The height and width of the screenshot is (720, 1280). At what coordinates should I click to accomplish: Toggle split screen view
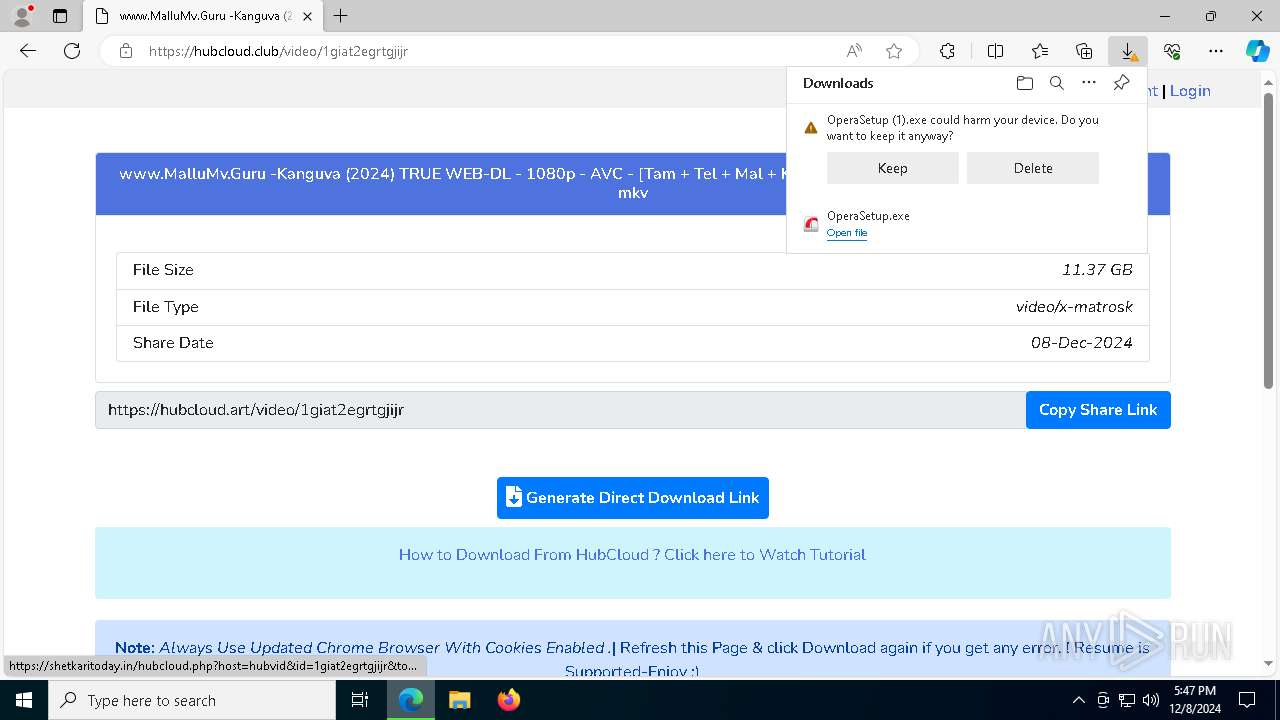(995, 51)
